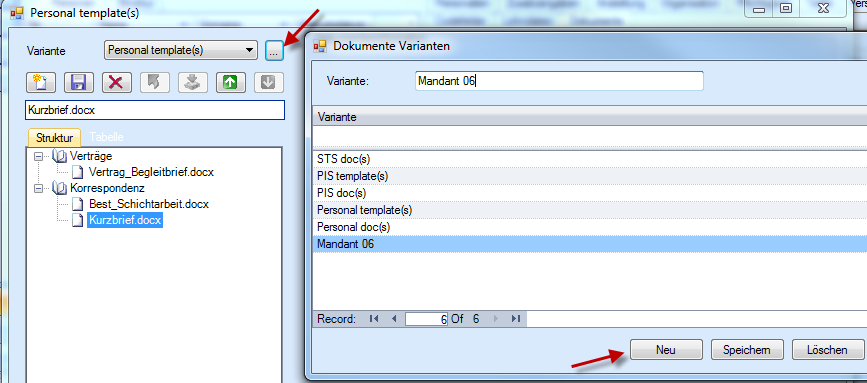Select the Struktur tab
Screen dimensions: 867x383
[x=54, y=137]
